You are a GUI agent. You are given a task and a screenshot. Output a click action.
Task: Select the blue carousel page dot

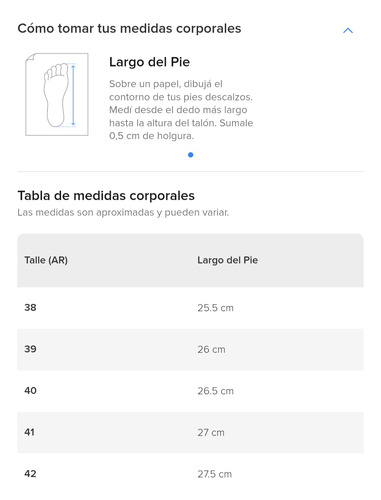pyautogui.click(x=190, y=155)
